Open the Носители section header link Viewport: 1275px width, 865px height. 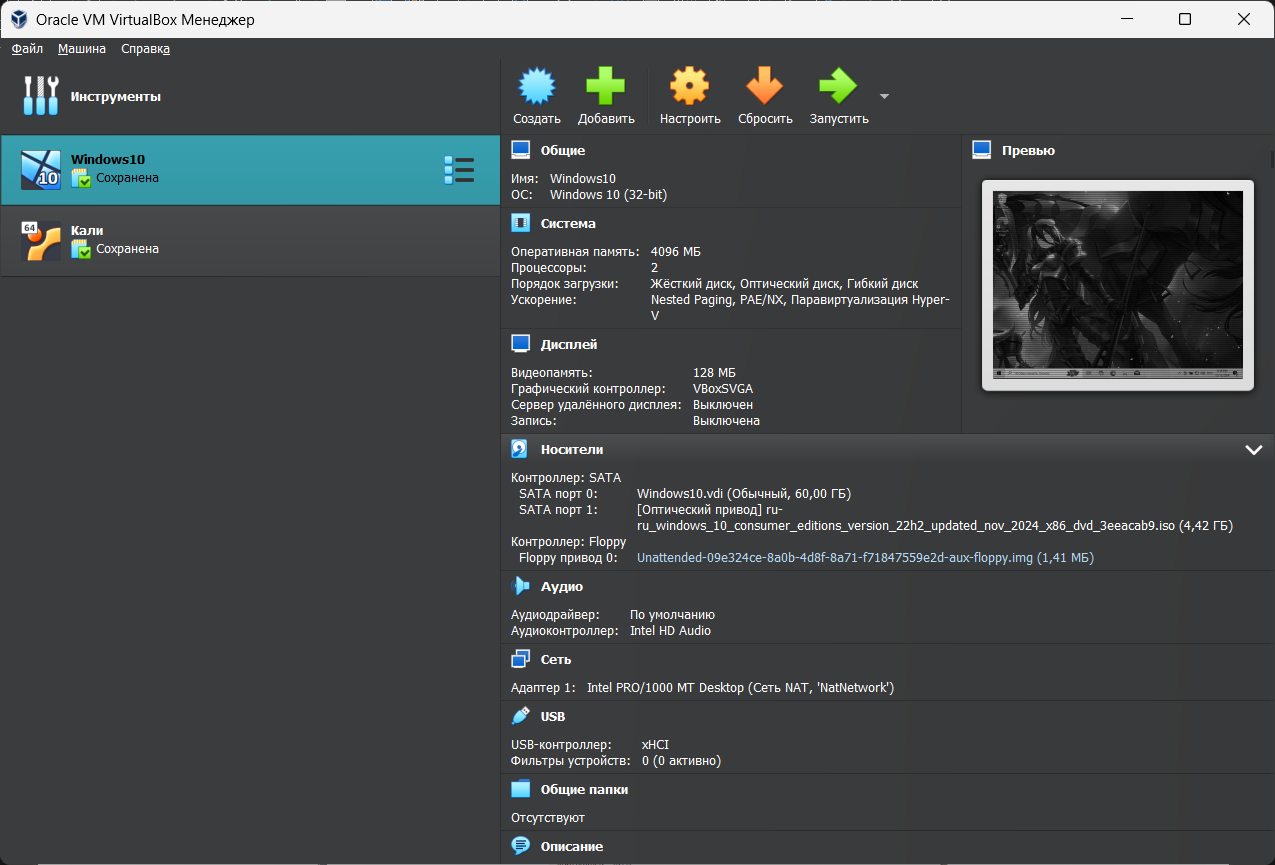tap(572, 449)
